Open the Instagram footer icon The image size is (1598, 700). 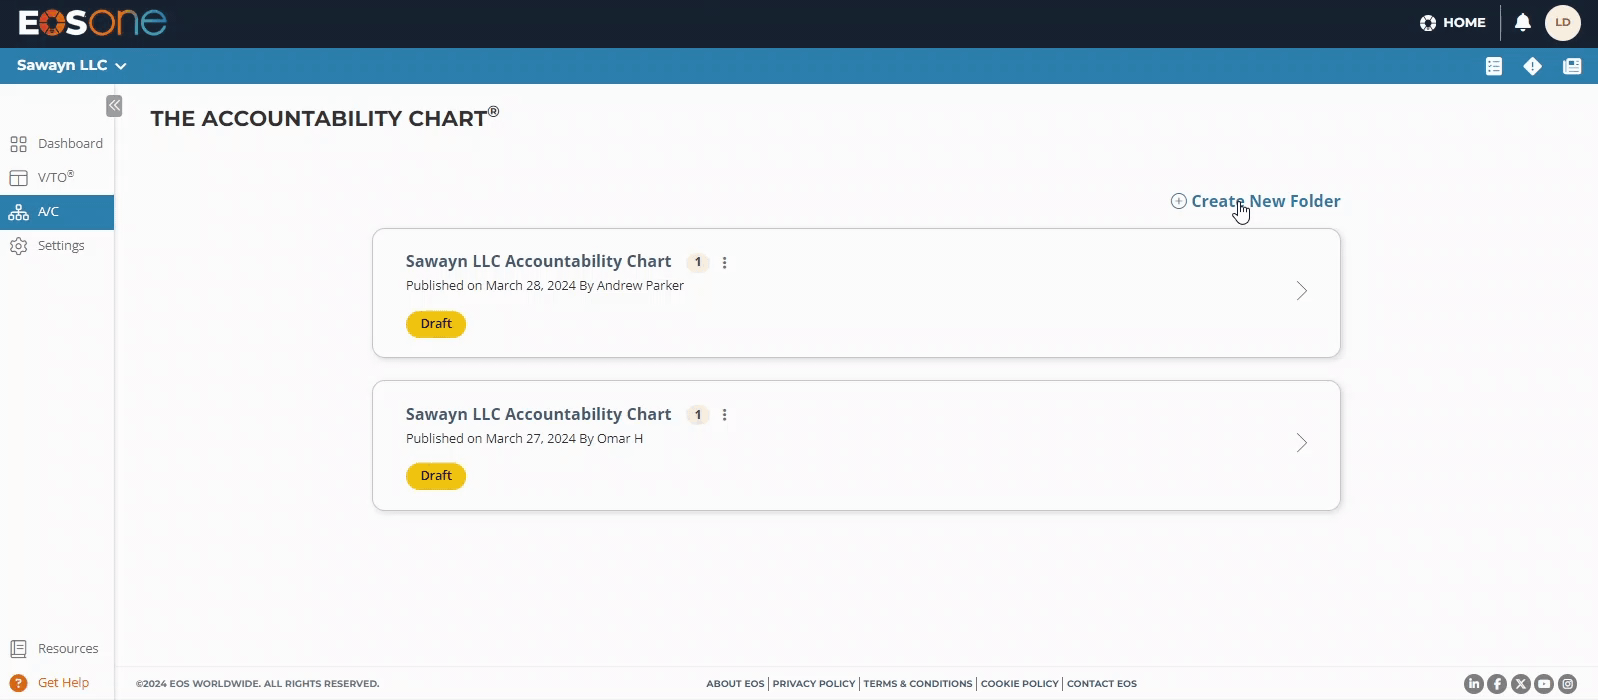click(x=1568, y=684)
